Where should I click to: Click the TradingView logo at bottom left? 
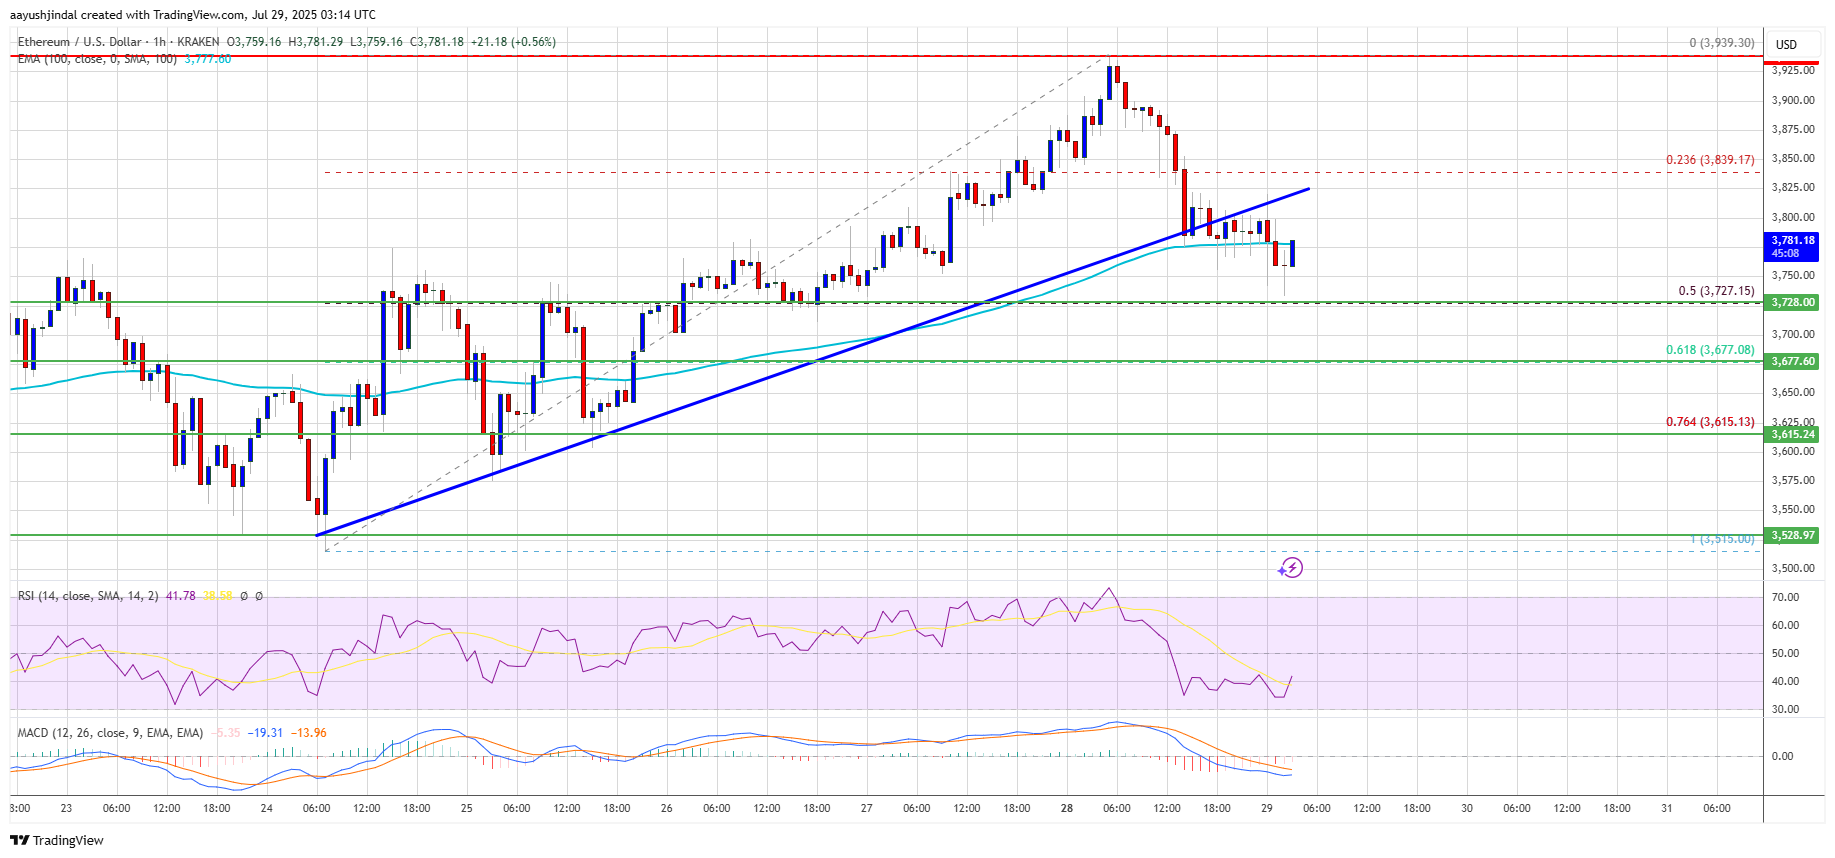[x=57, y=840]
